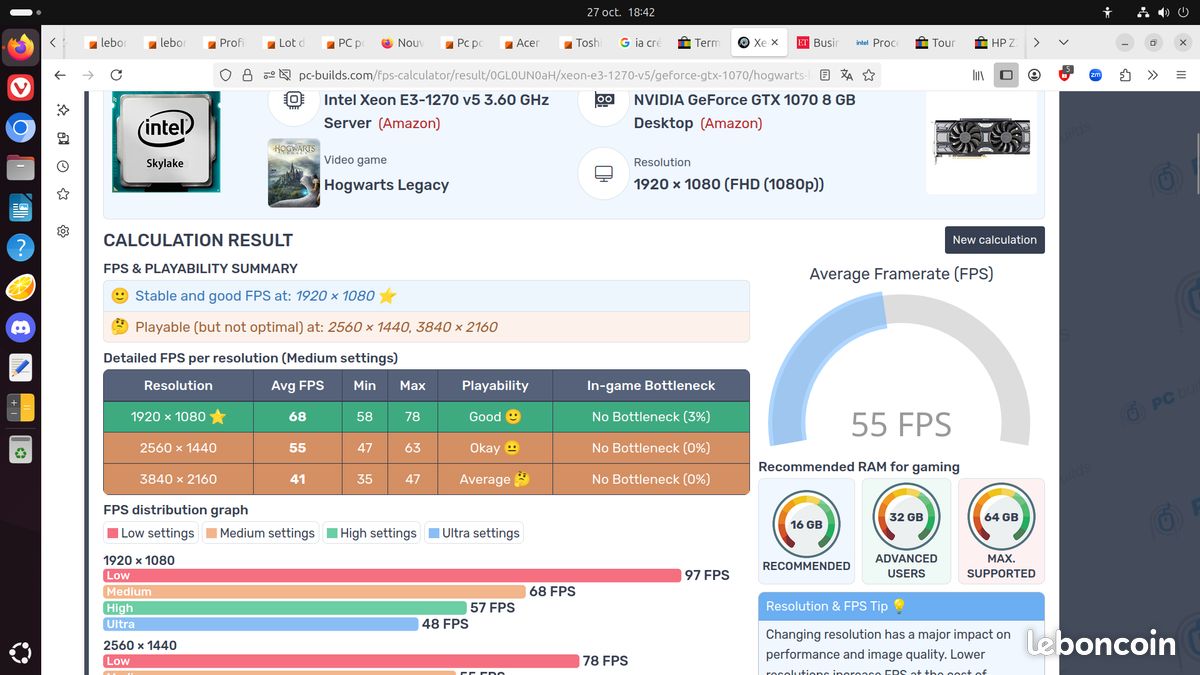Bookmark this page with the star icon
The image size is (1200, 675).
tap(869, 75)
